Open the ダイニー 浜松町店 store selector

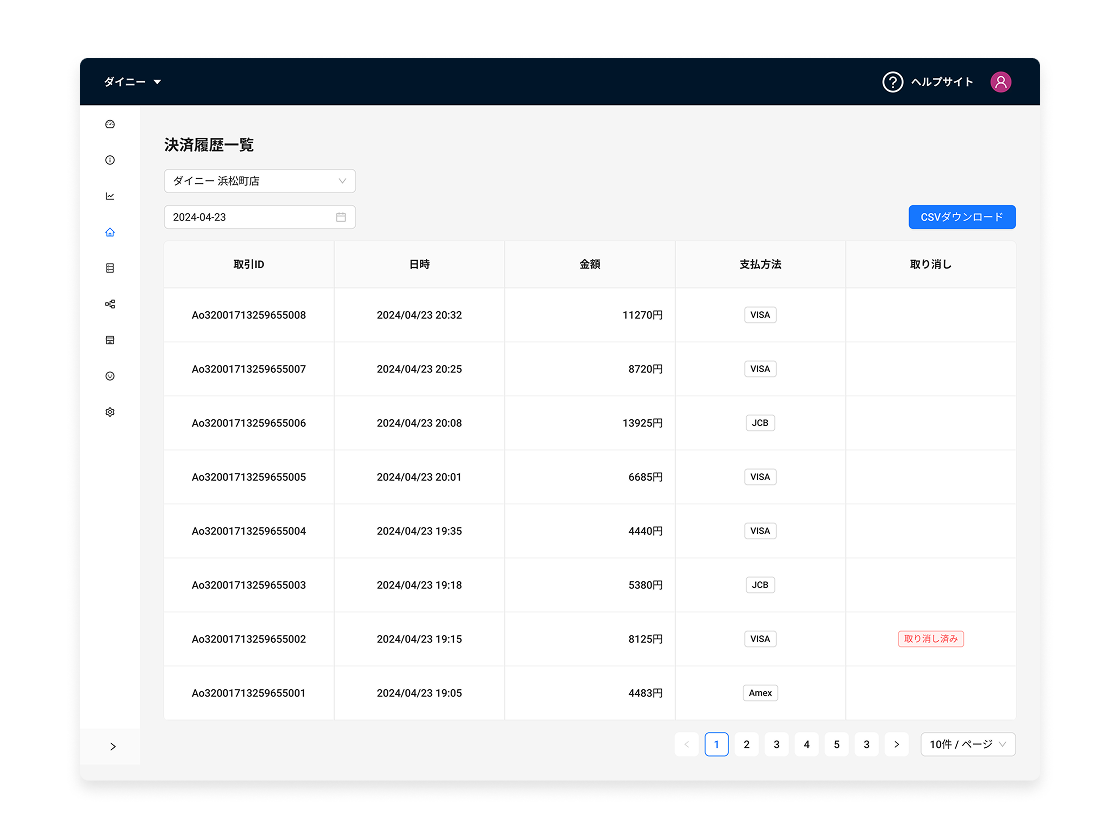[260, 181]
